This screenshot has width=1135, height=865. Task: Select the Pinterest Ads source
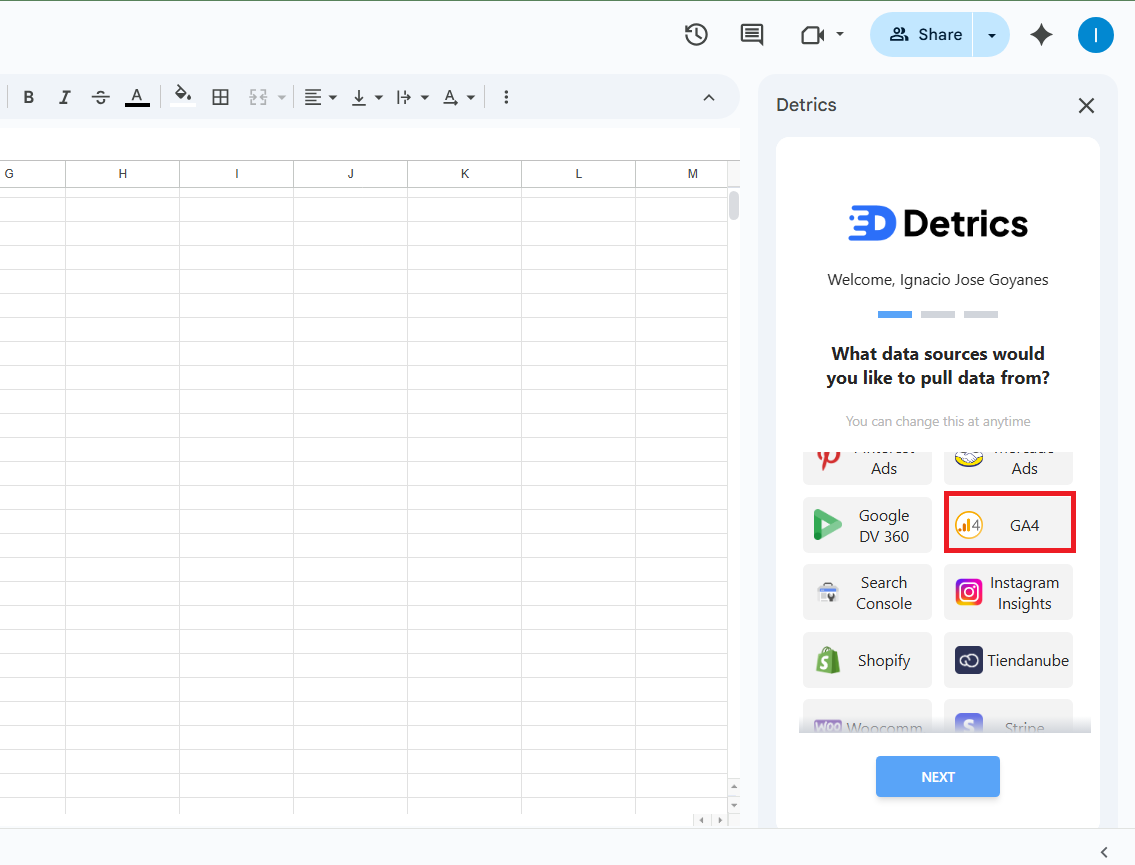[866, 462]
